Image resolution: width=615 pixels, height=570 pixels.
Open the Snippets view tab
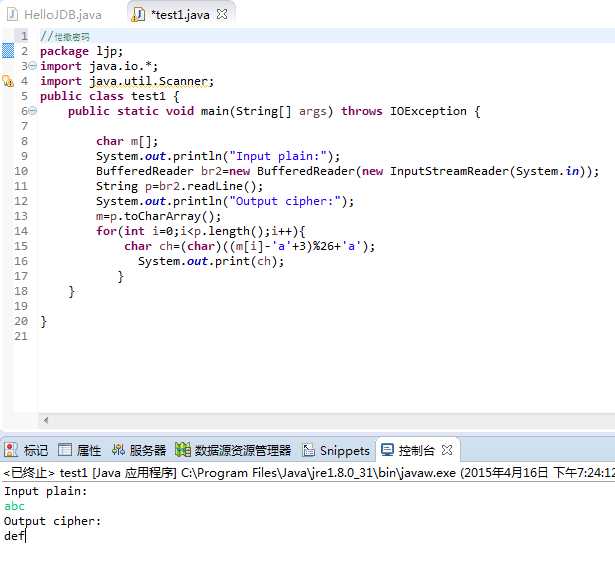336,450
